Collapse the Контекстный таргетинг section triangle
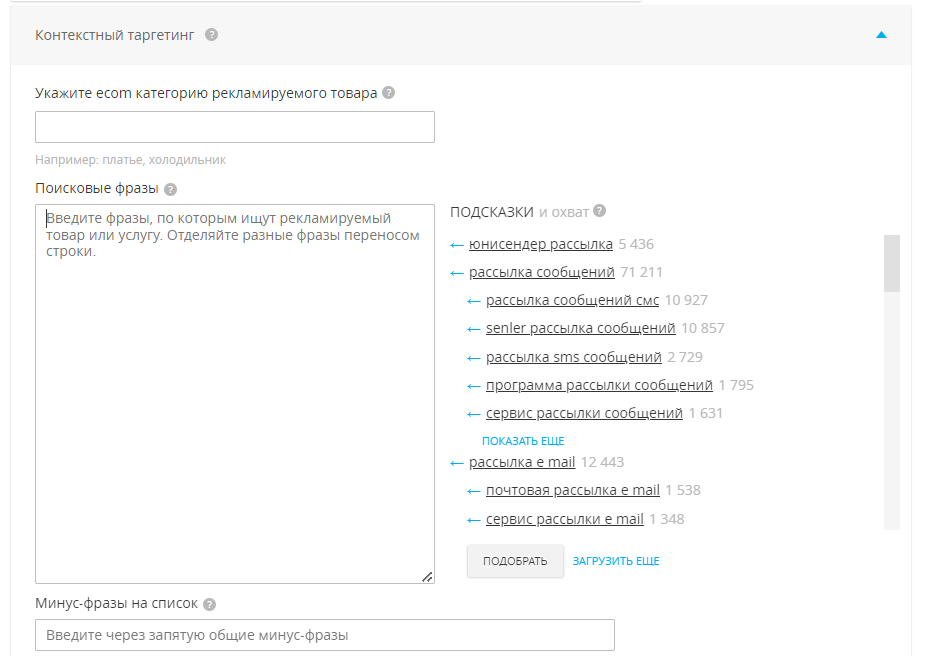 click(x=881, y=35)
